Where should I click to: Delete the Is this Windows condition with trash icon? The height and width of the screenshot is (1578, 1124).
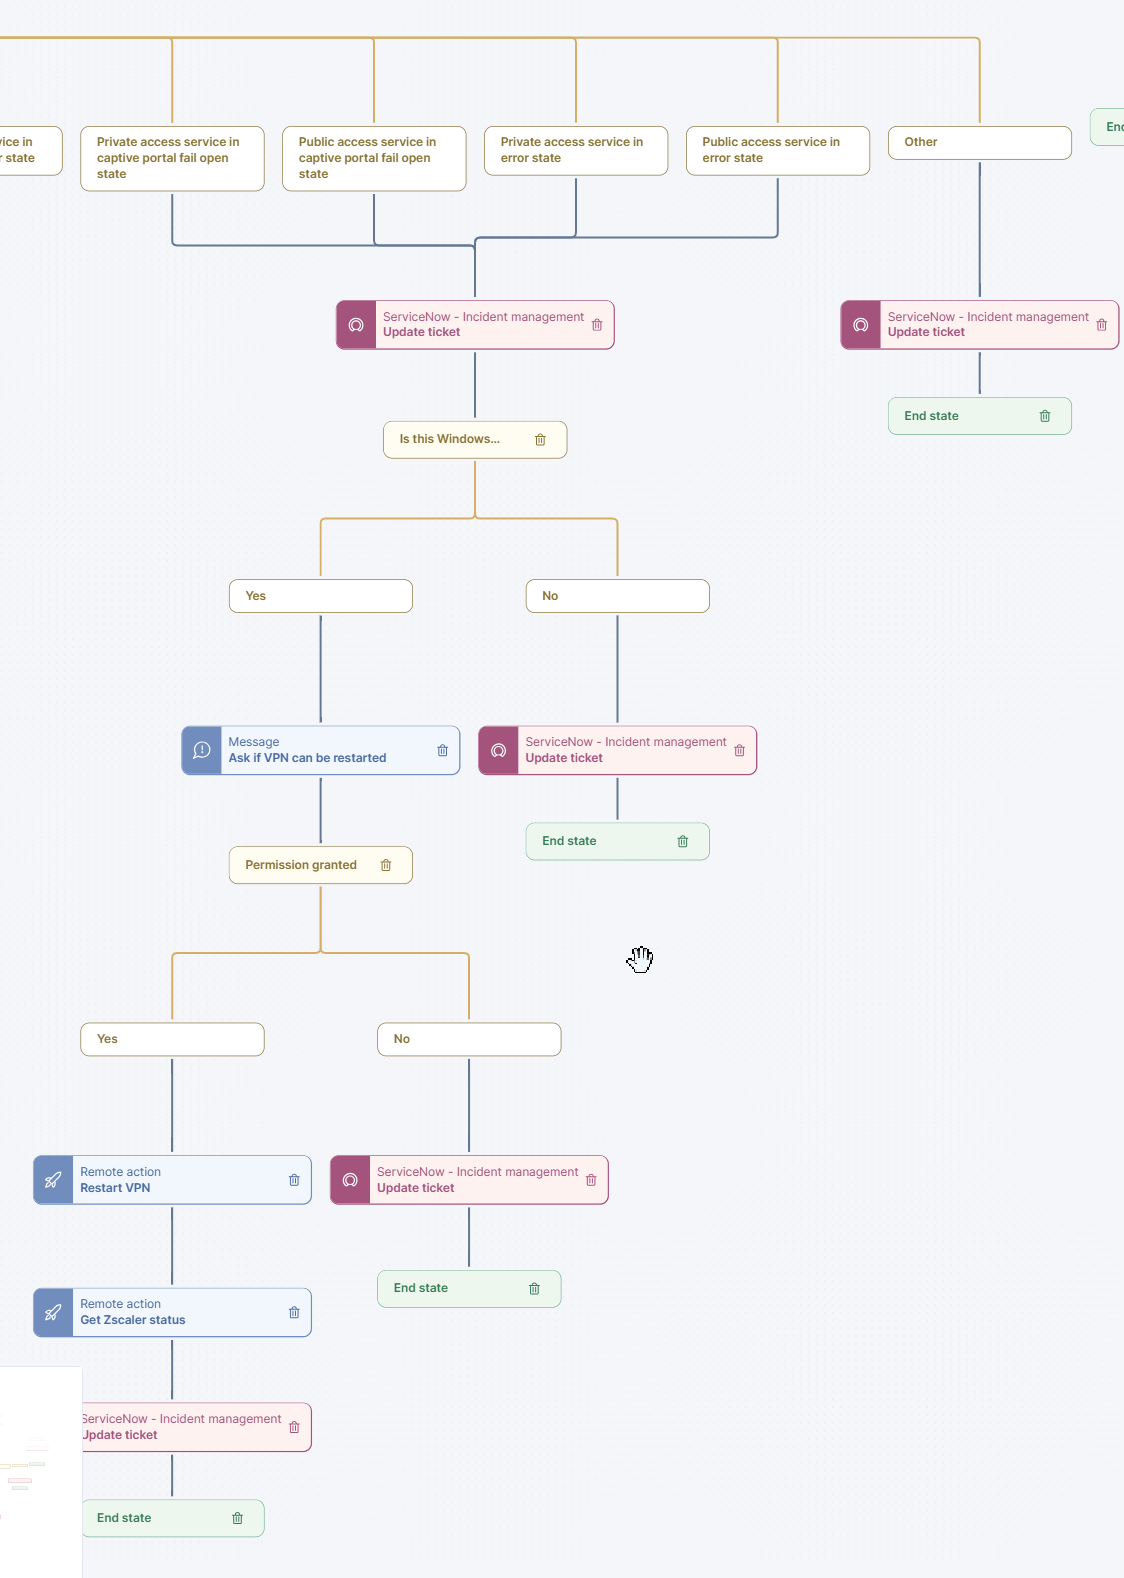click(541, 439)
